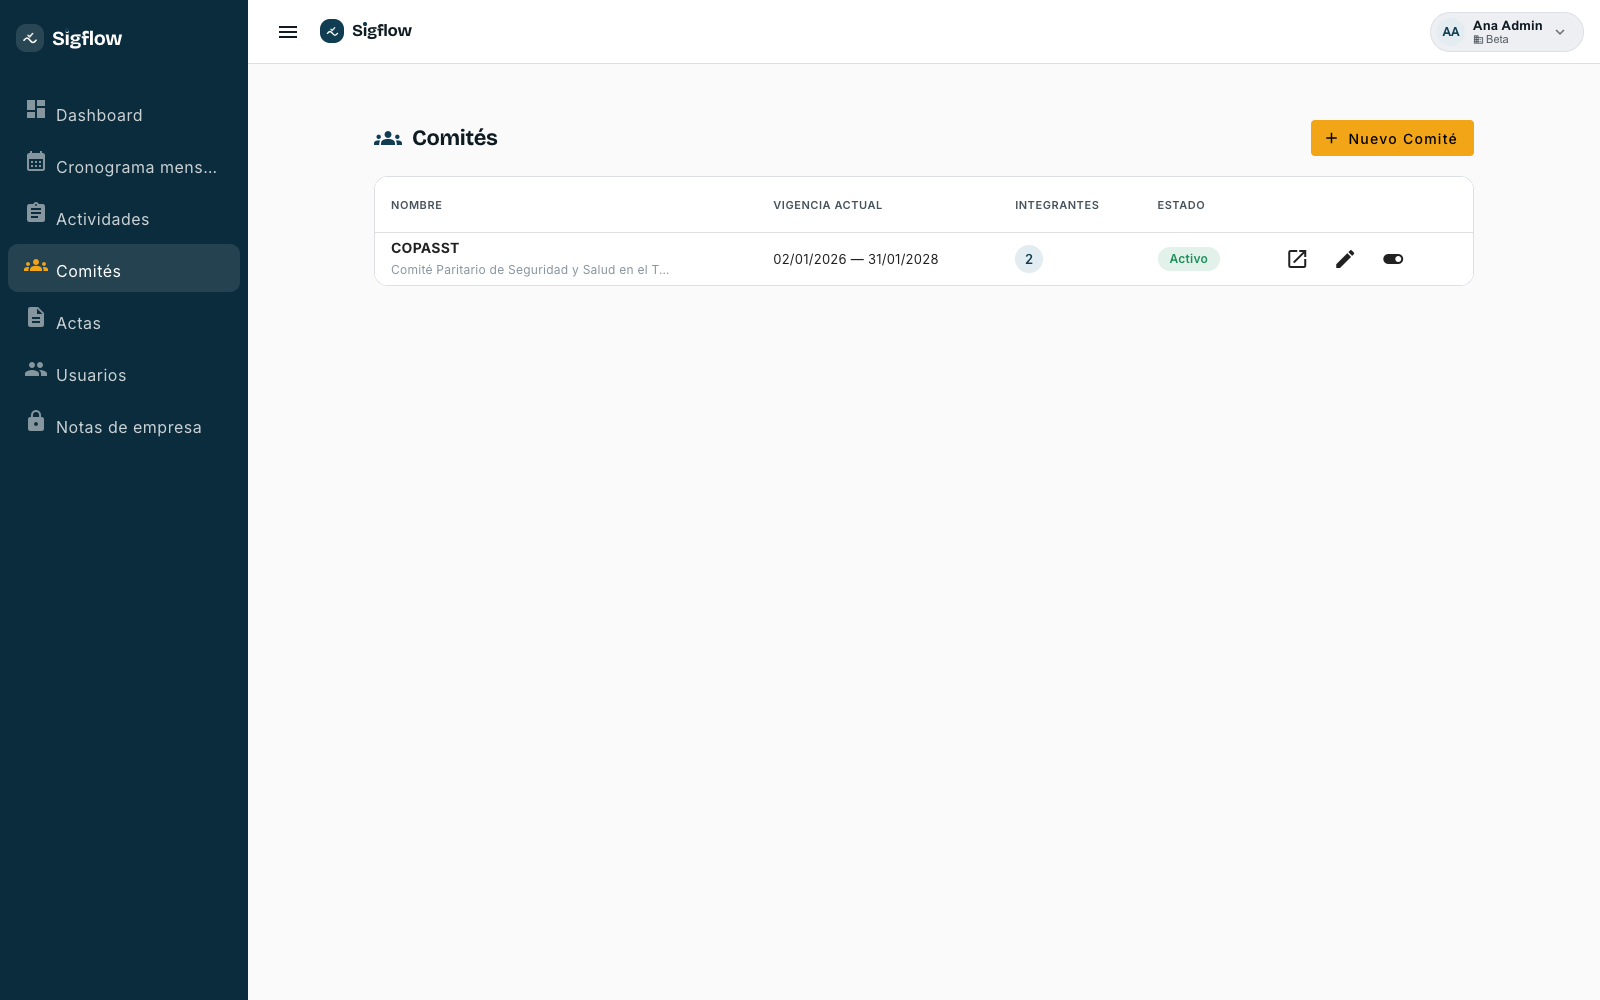
Task: Click the Dashboard icon in sidebar
Action: coord(36,109)
